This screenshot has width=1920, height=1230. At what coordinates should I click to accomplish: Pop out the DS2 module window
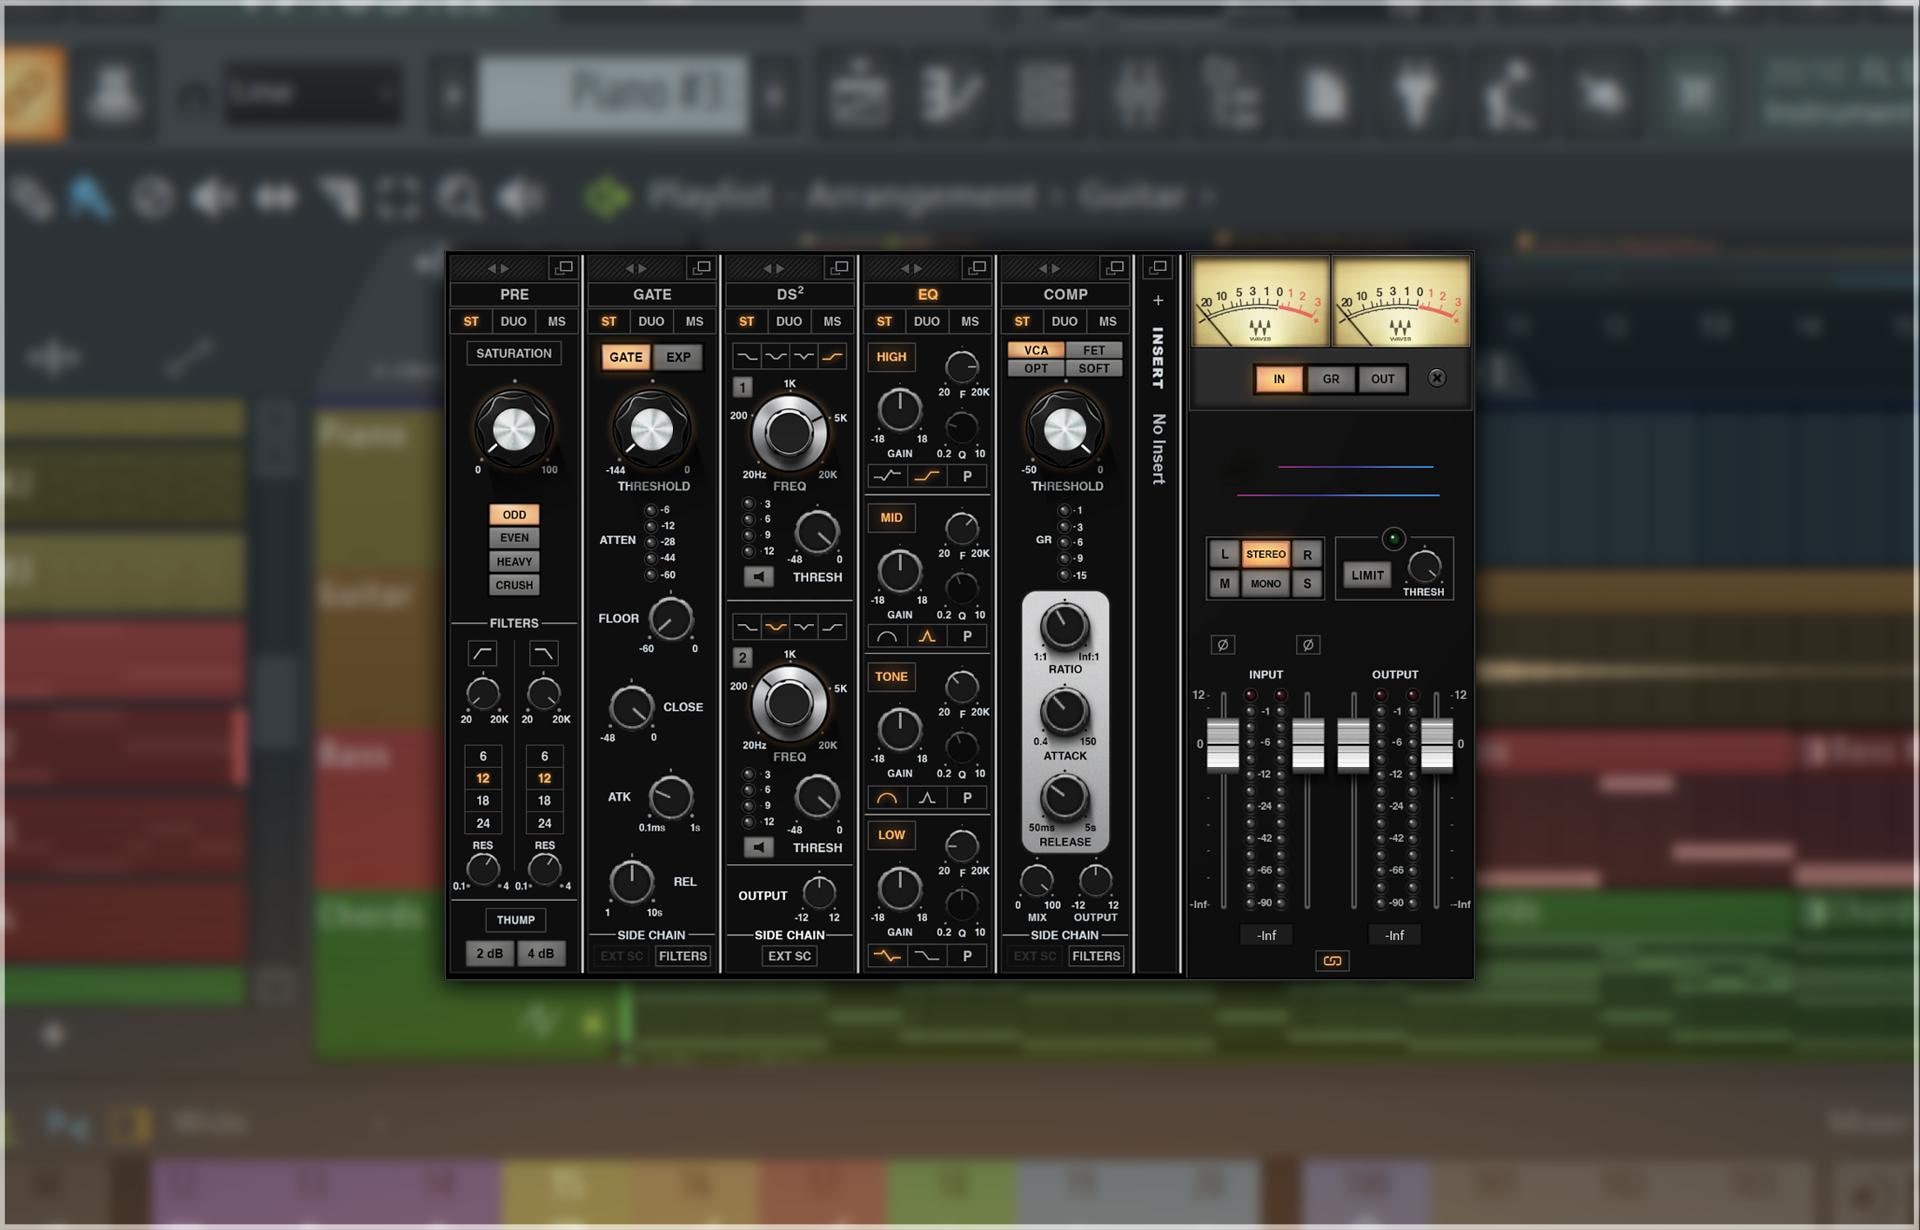pos(840,268)
